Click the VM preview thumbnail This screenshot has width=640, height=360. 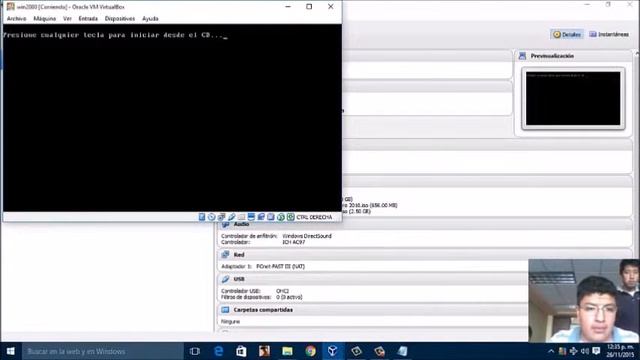coord(573,98)
